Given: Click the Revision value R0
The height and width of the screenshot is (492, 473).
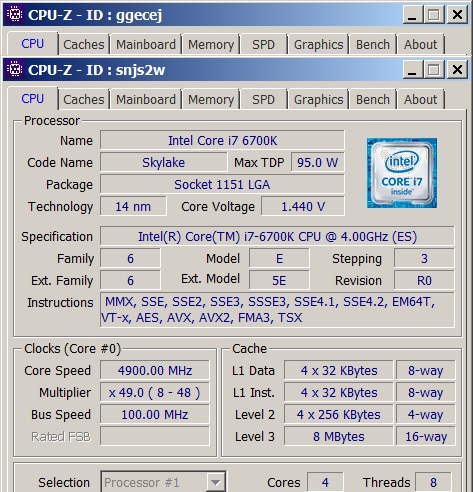Looking at the screenshot, I should (424, 280).
